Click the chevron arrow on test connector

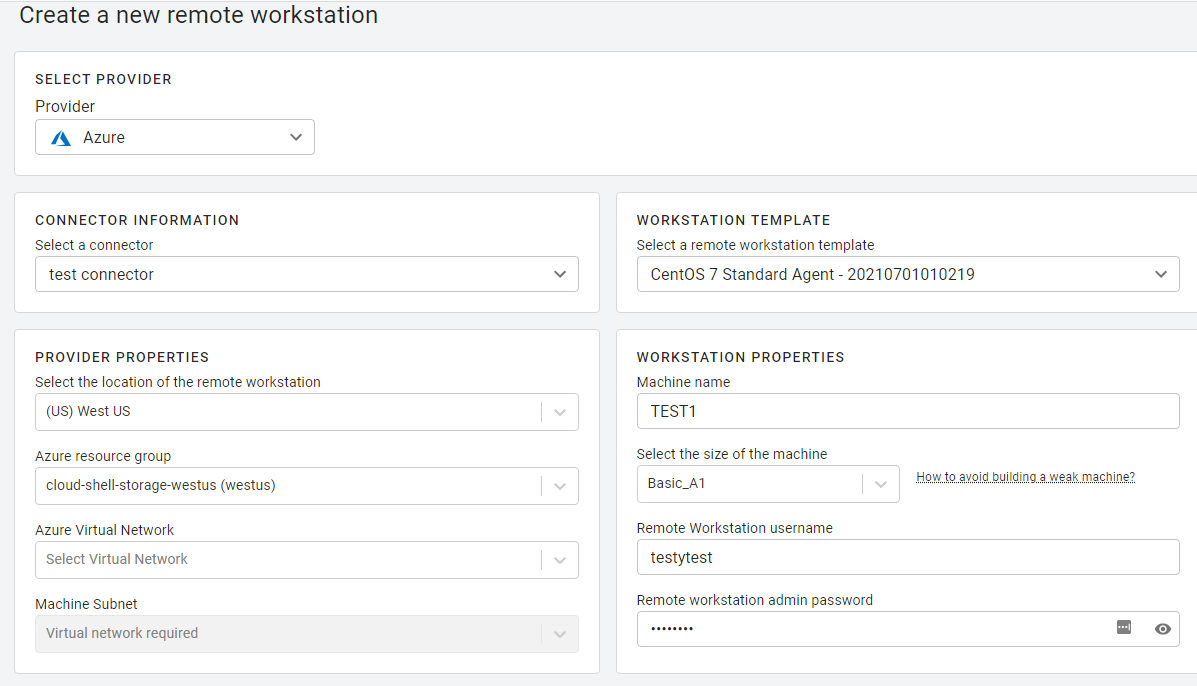click(560, 275)
